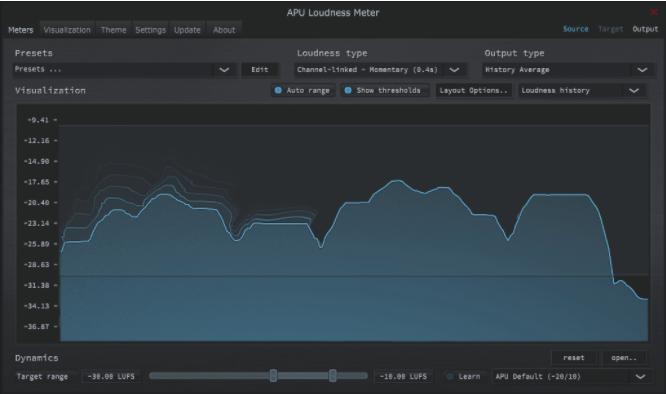Click the reset button

[573, 358]
